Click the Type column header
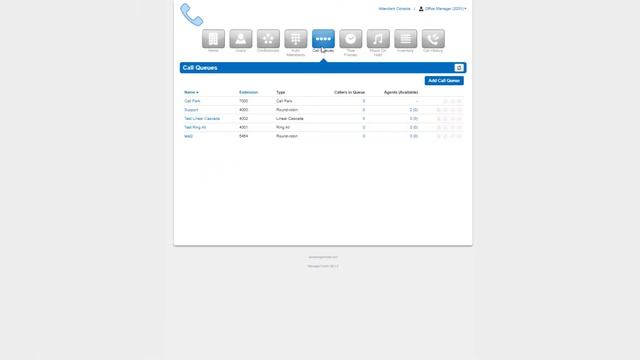 pyautogui.click(x=281, y=92)
